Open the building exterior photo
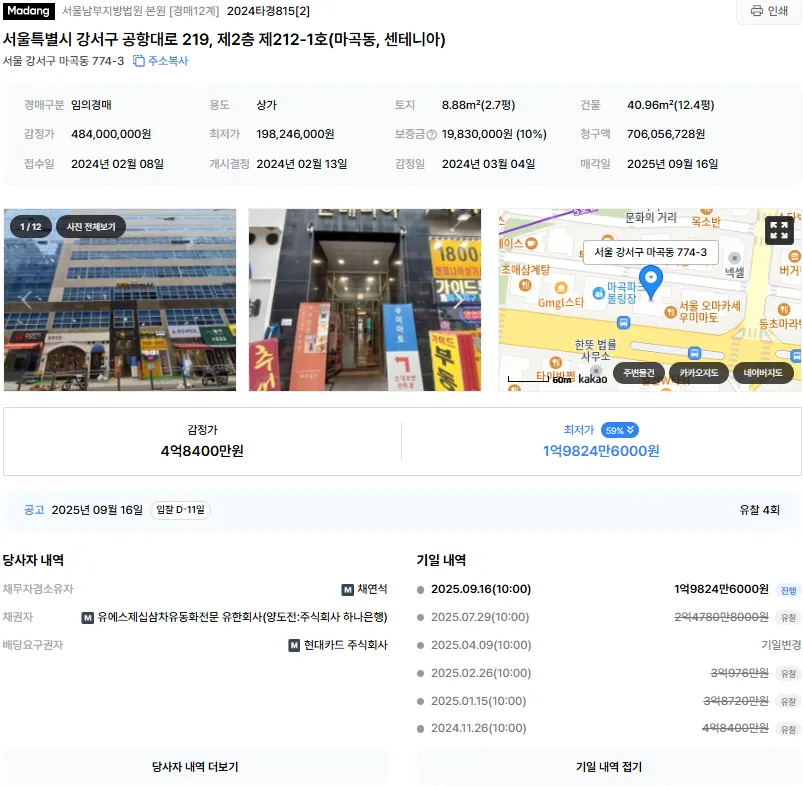 coord(120,300)
